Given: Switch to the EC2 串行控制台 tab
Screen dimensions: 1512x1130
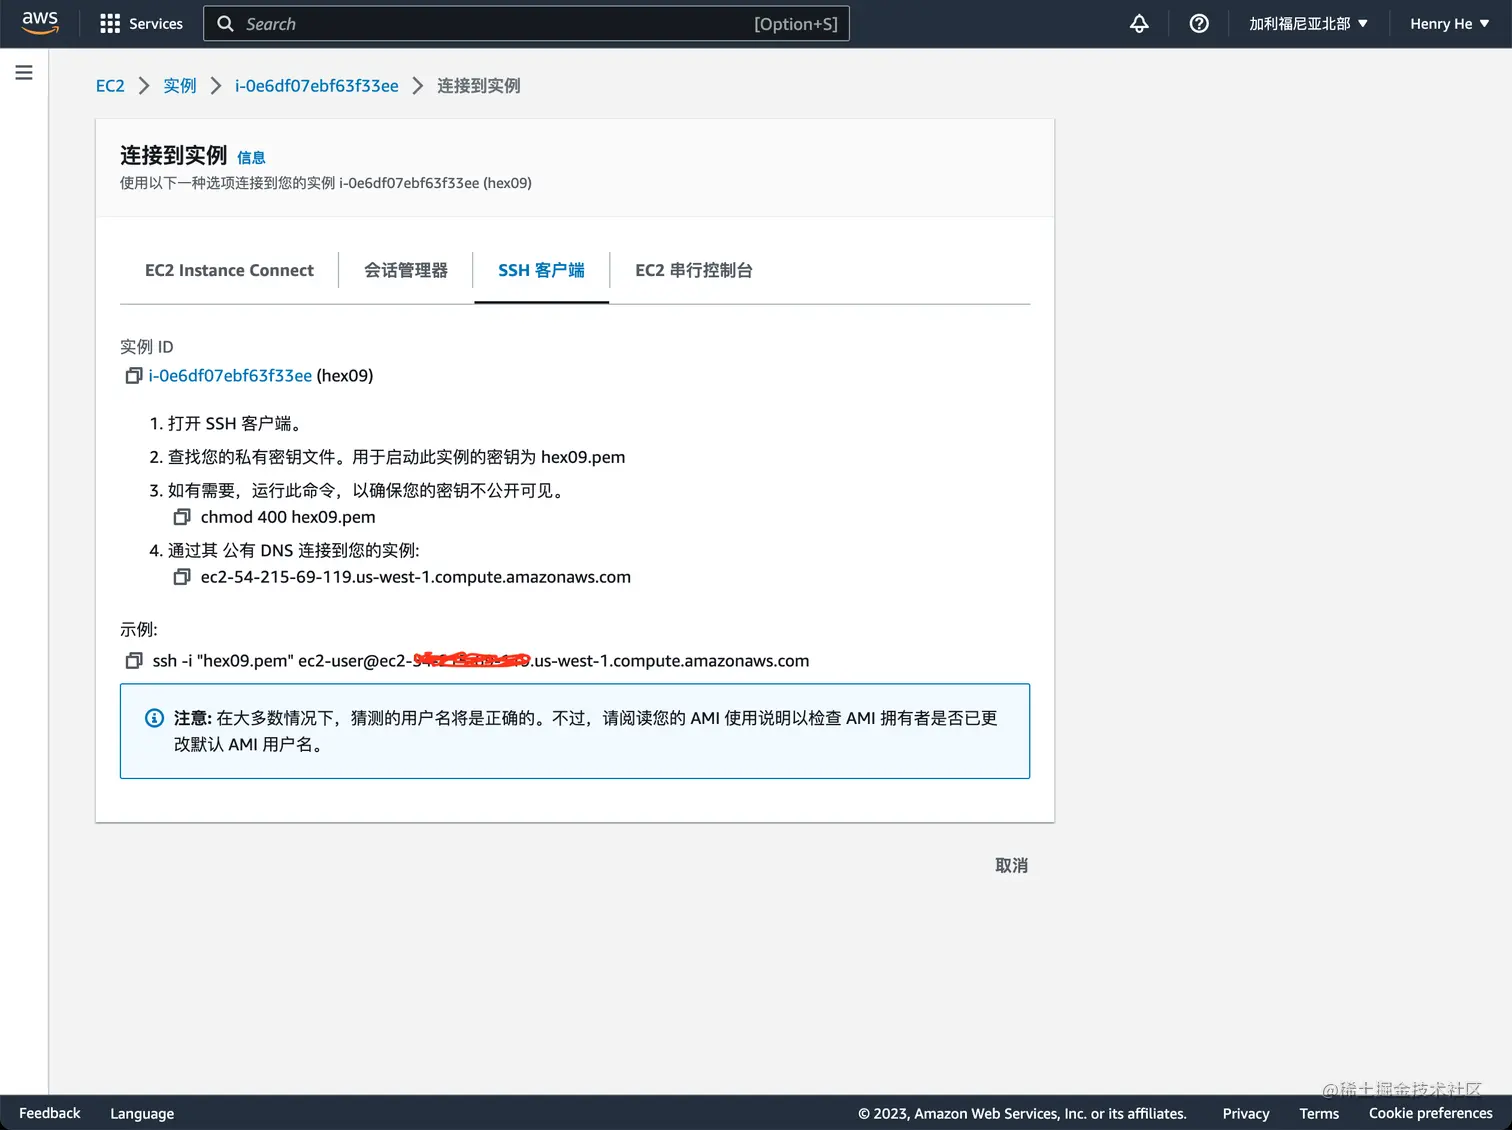Looking at the screenshot, I should pos(694,270).
